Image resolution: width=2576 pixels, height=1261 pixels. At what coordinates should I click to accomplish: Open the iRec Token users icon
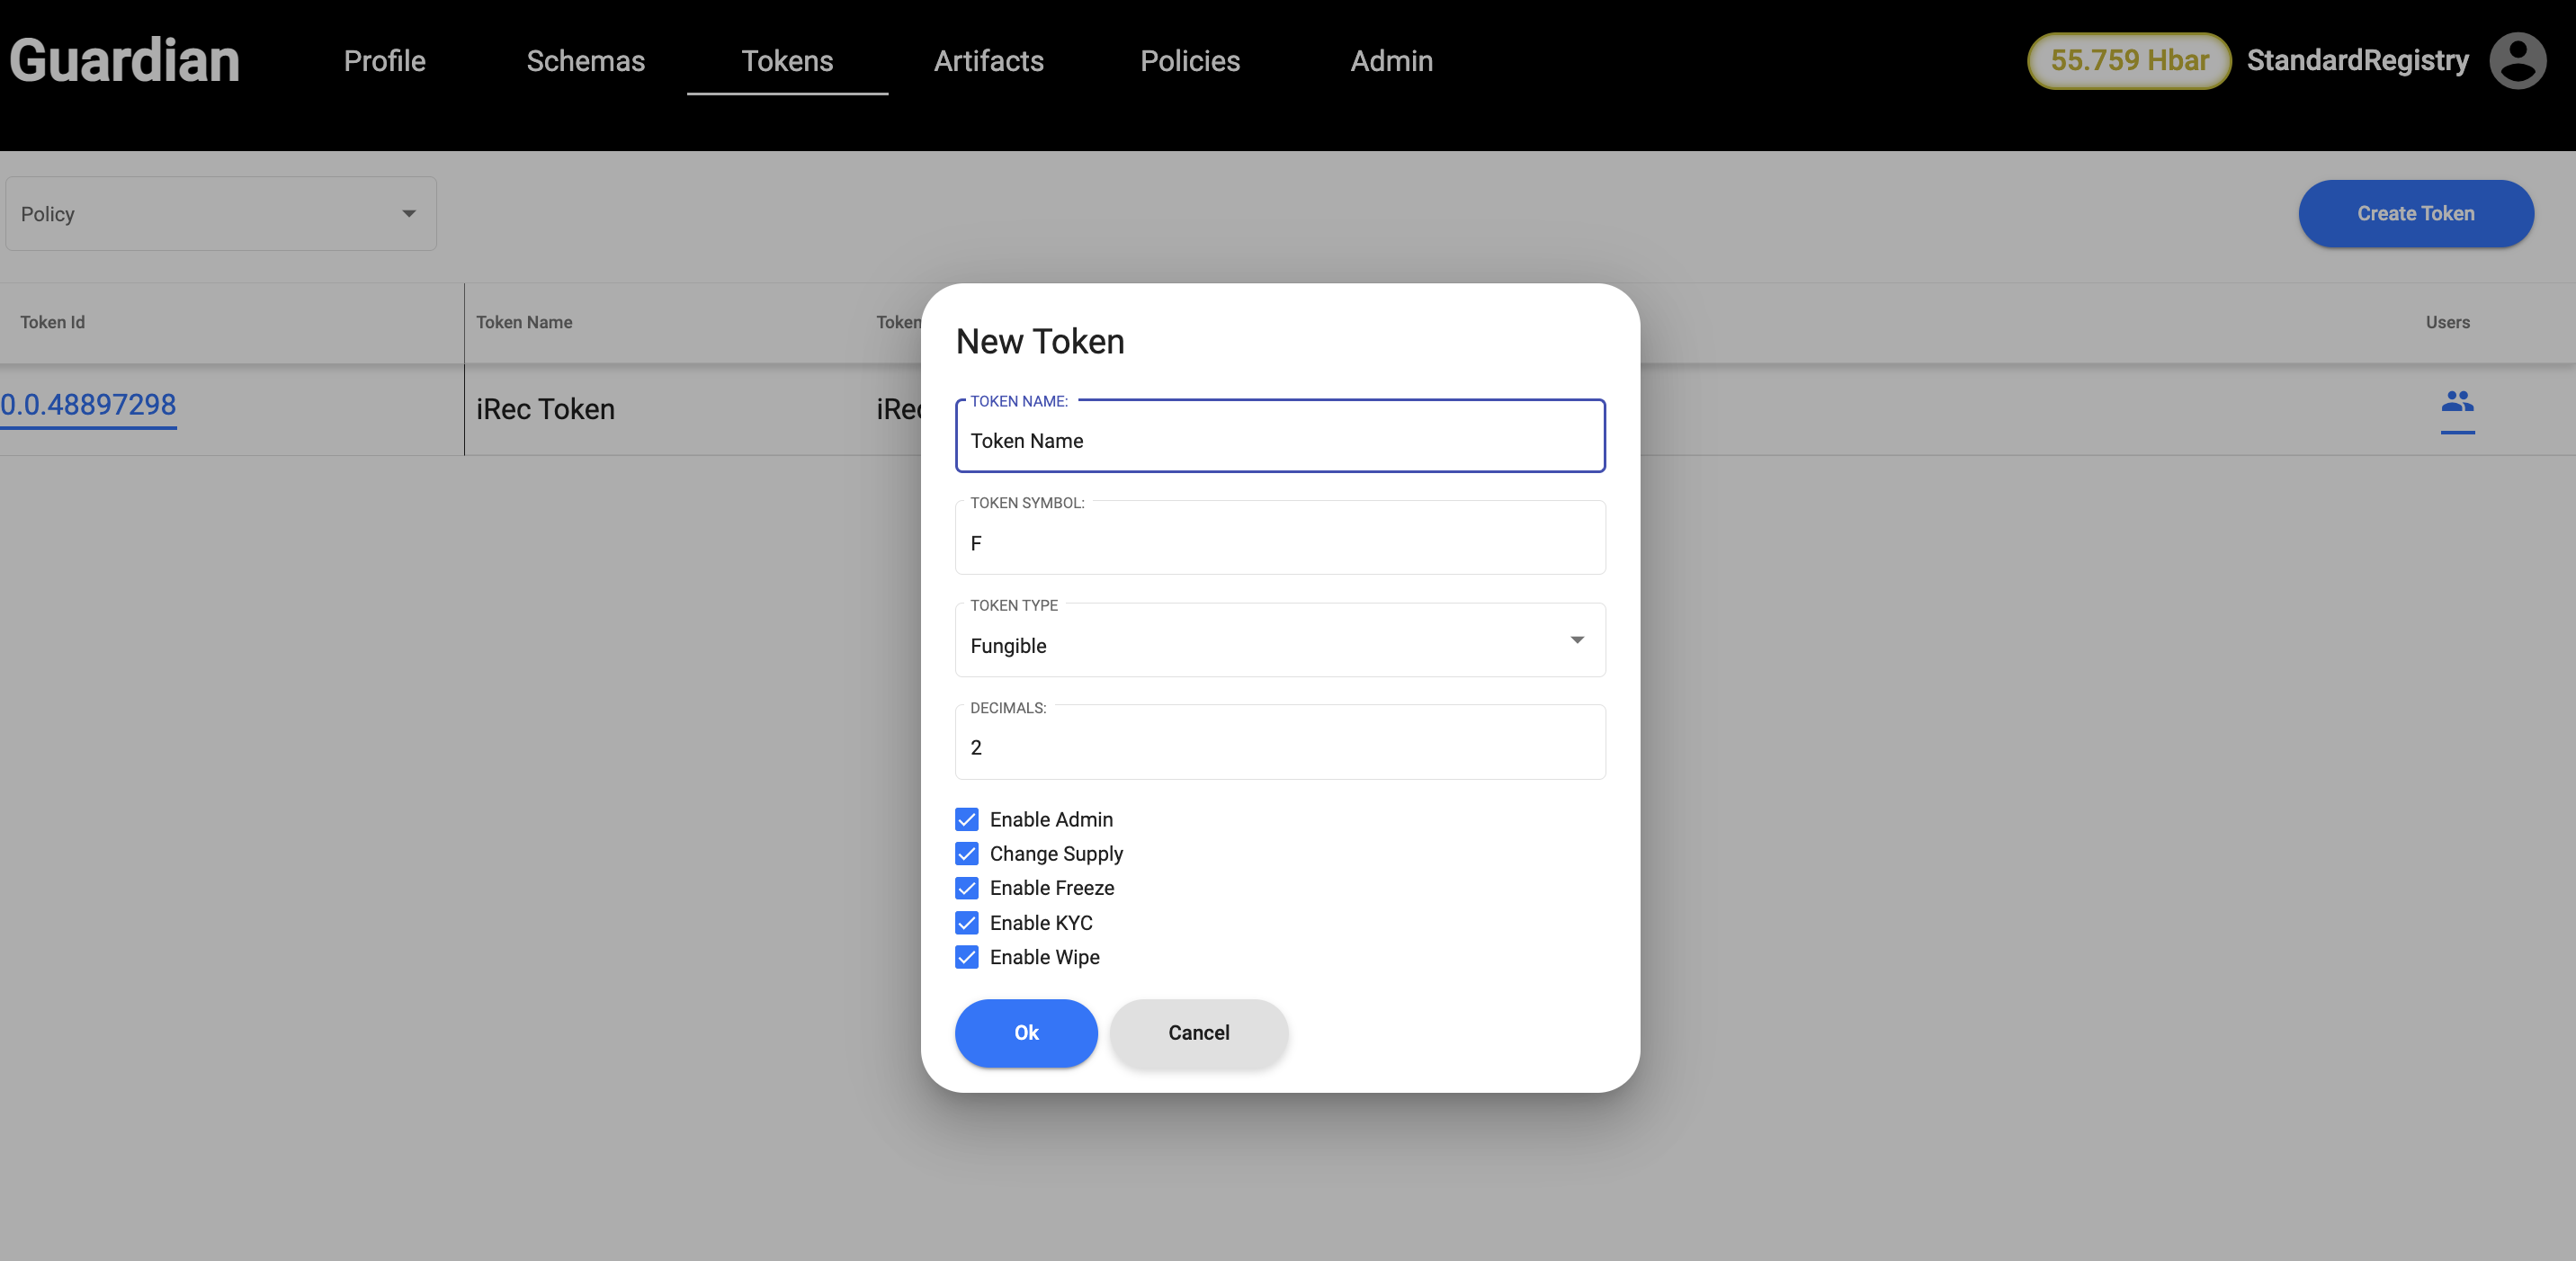pyautogui.click(x=2456, y=403)
